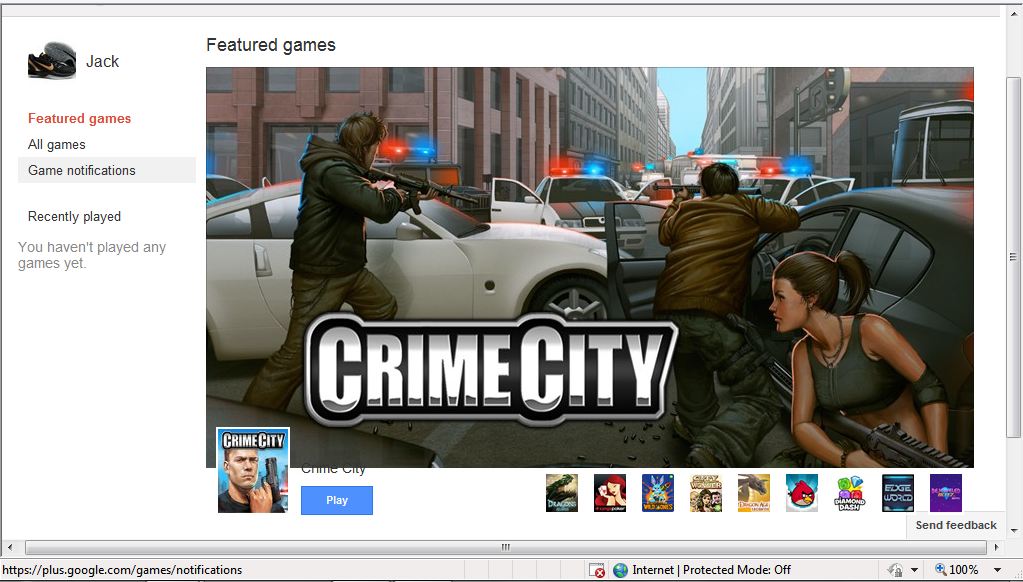
Task: Click the horizontal scrollbar thumb
Action: click(506, 547)
